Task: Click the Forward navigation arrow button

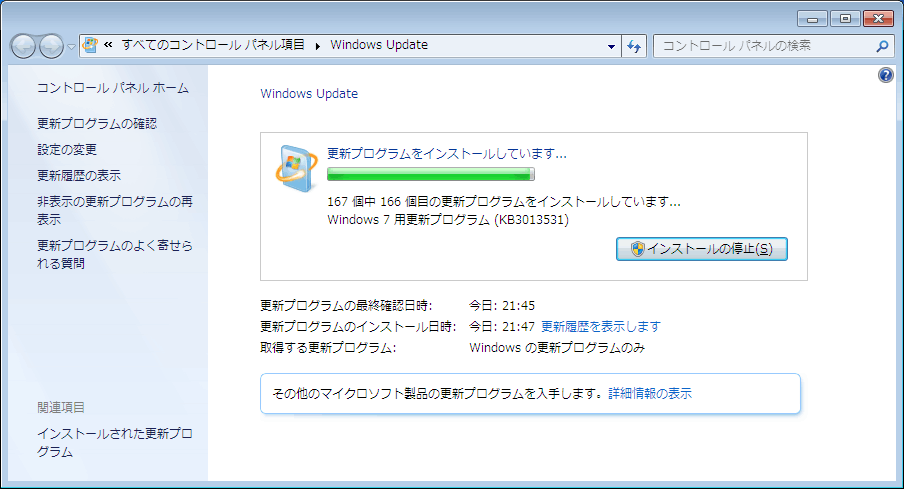Action: pos(51,46)
